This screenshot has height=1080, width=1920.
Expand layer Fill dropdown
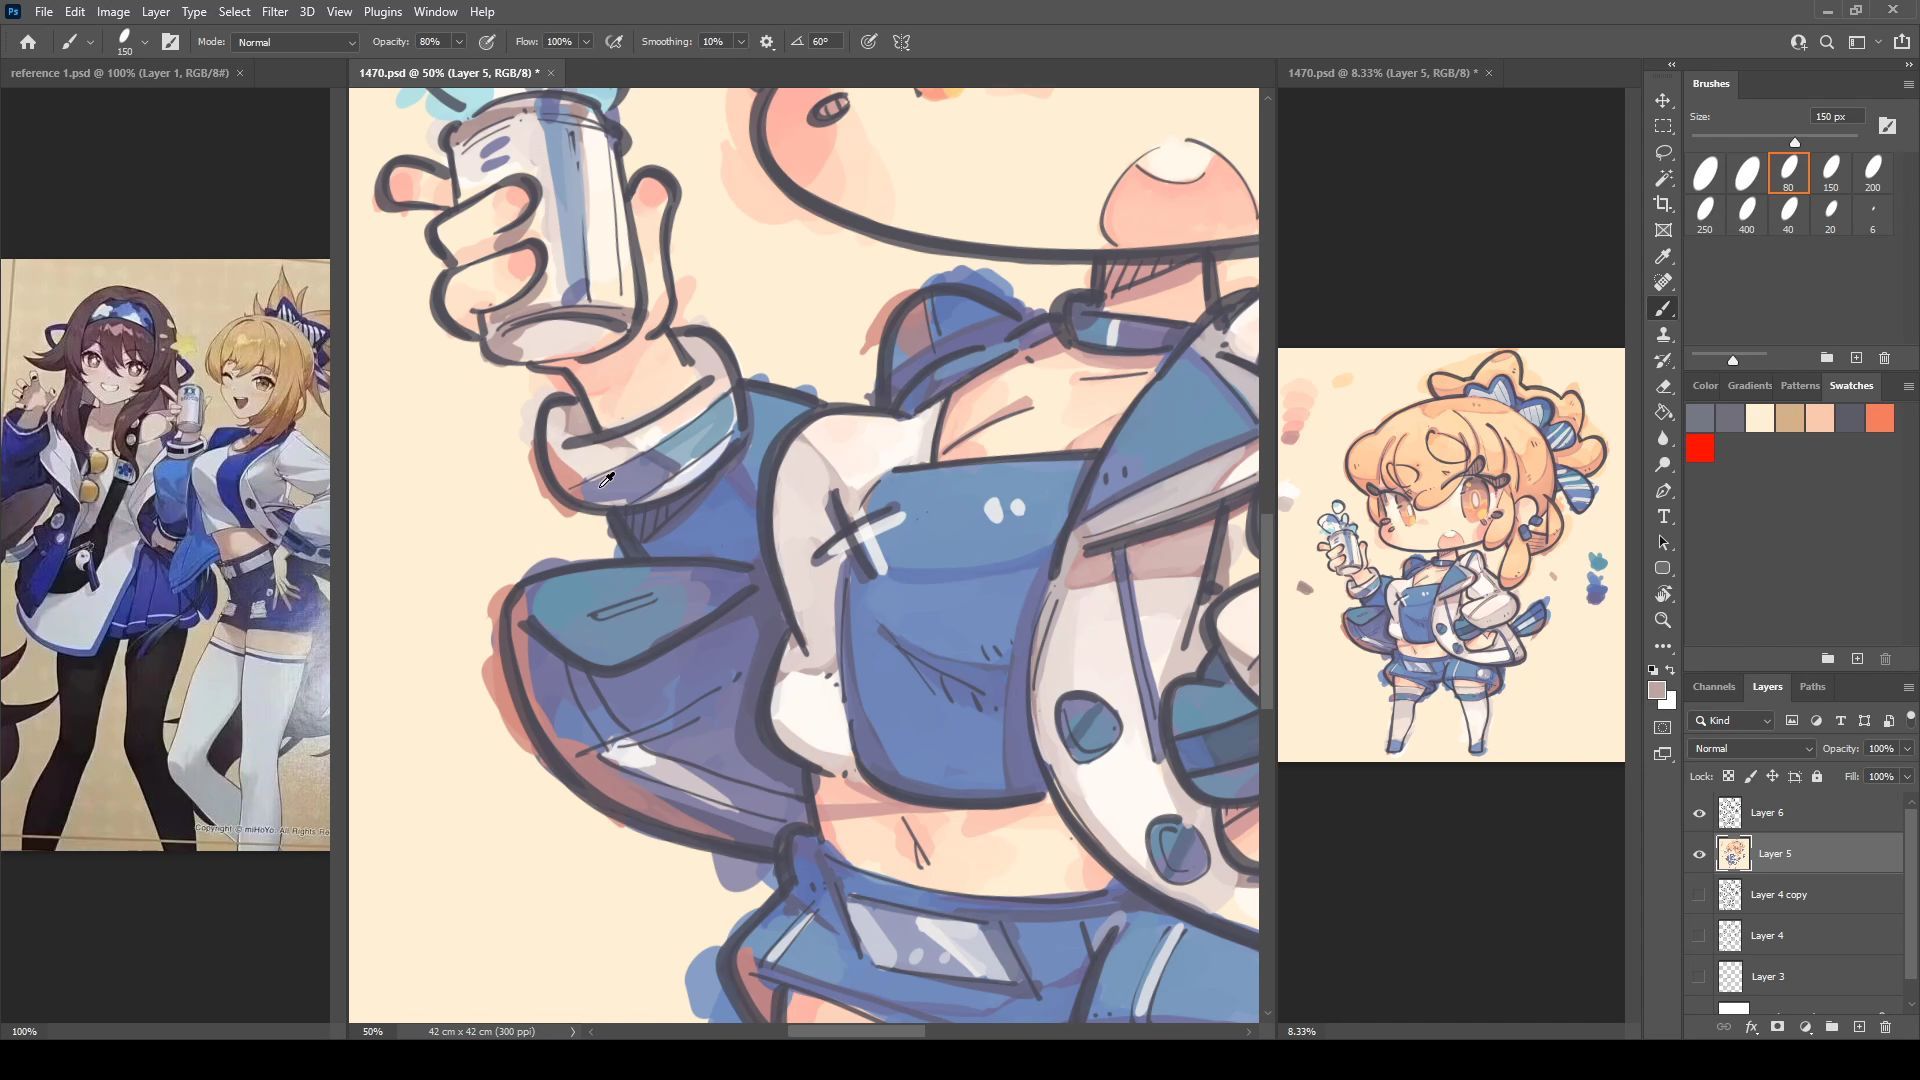point(1907,777)
